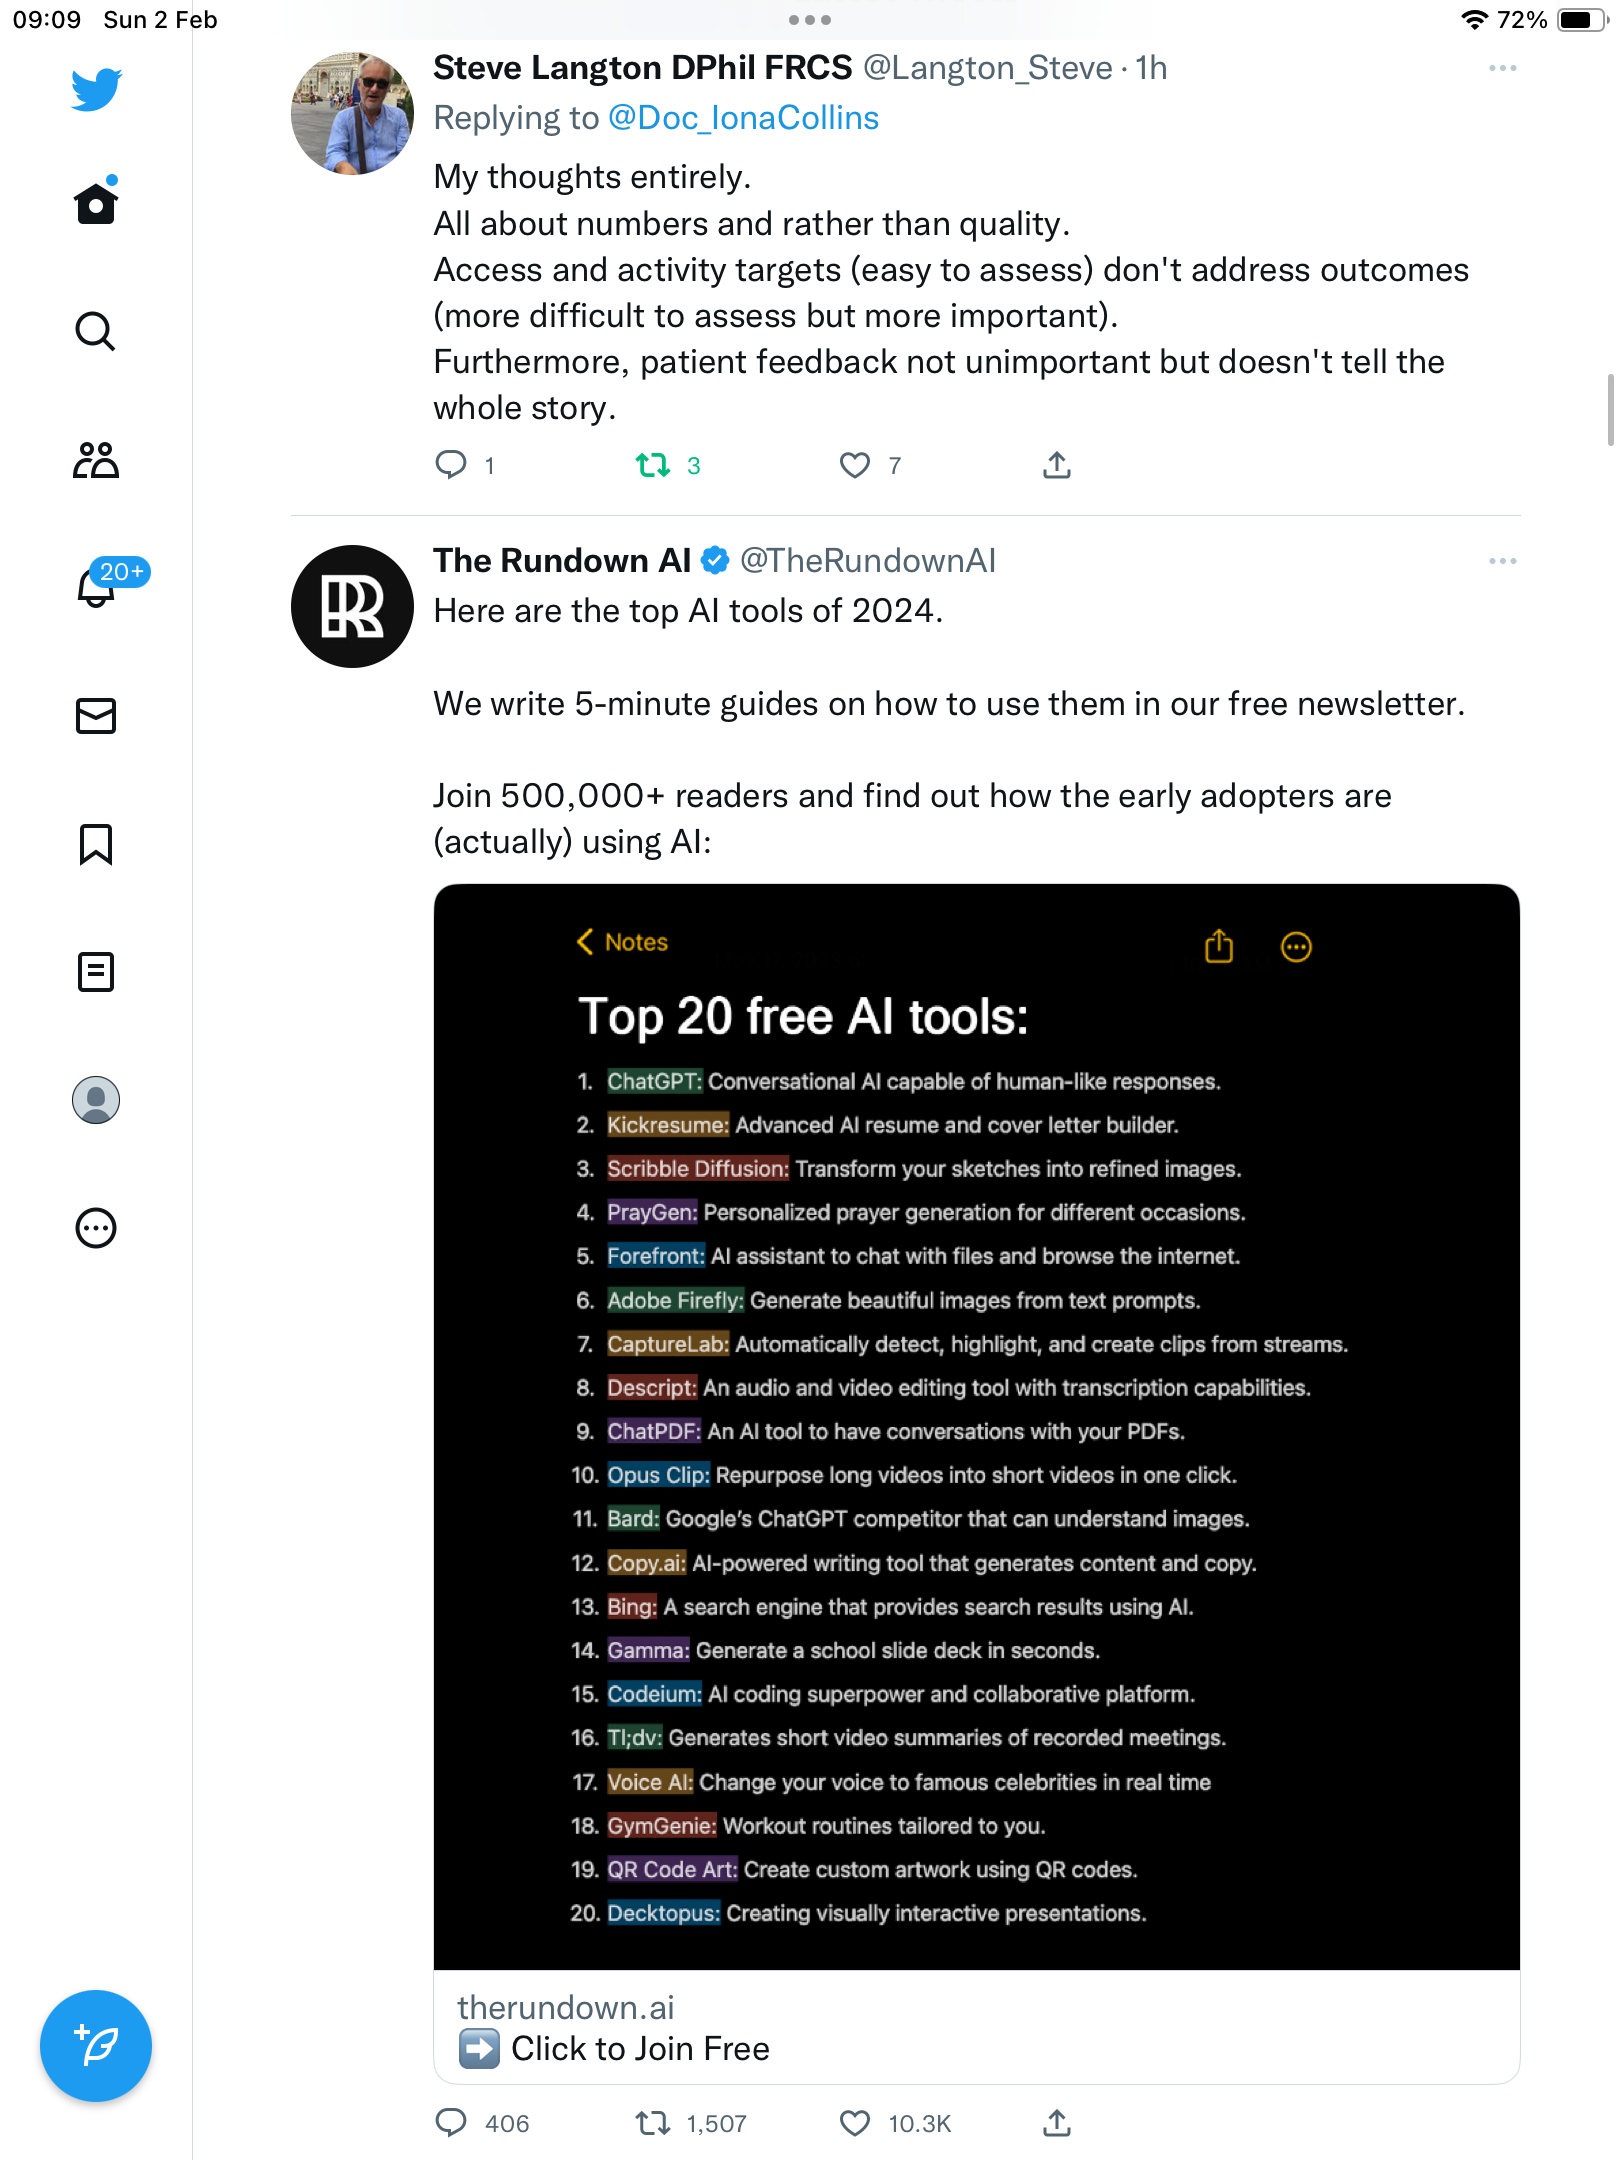Open the @Doc_IonaCollins mention link
Screen dimensions: 1620x2160
click(x=743, y=118)
